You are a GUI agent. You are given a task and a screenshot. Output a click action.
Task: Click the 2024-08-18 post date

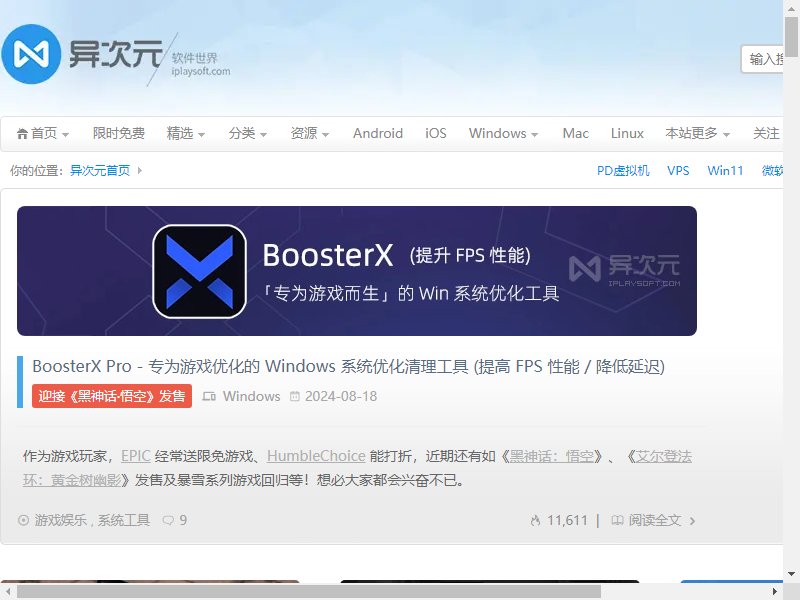341,396
